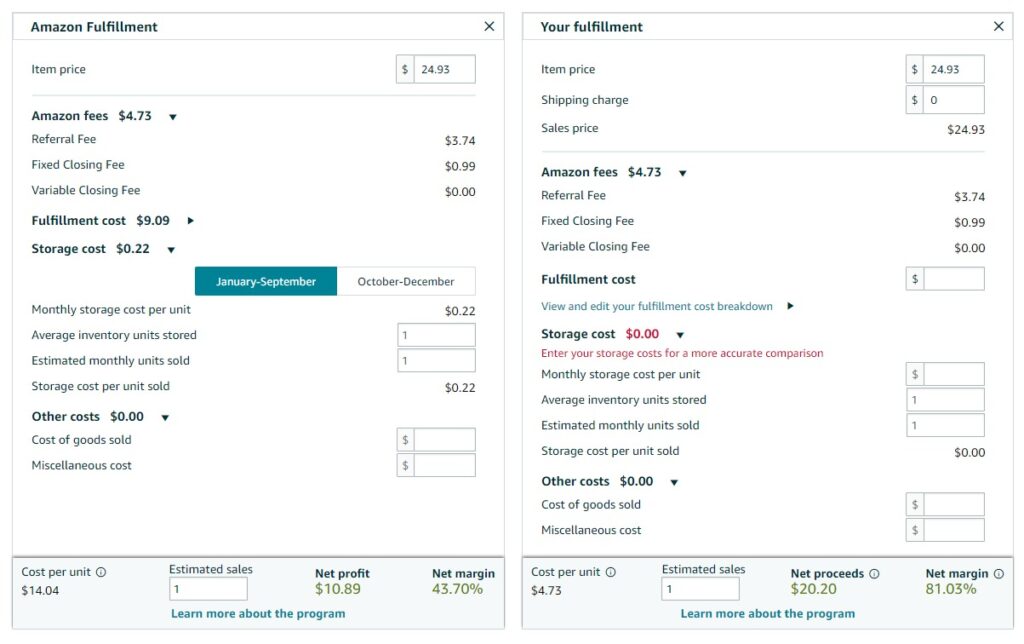Select the January-September storage tab

pyautogui.click(x=265, y=281)
